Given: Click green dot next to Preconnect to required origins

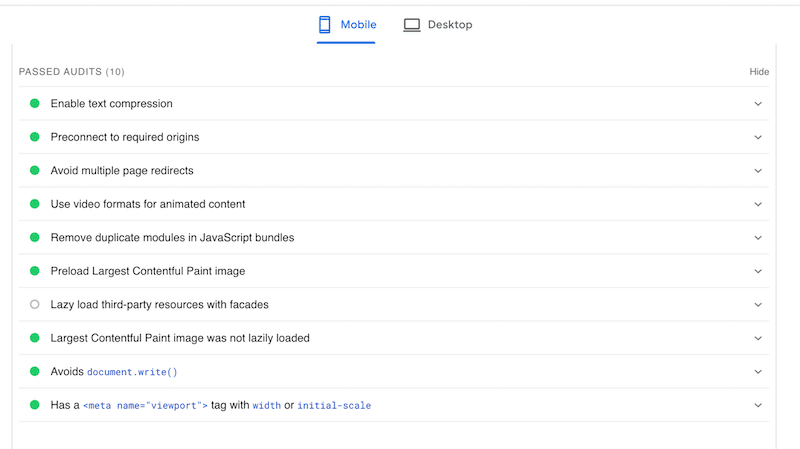Looking at the screenshot, I should [x=35, y=137].
